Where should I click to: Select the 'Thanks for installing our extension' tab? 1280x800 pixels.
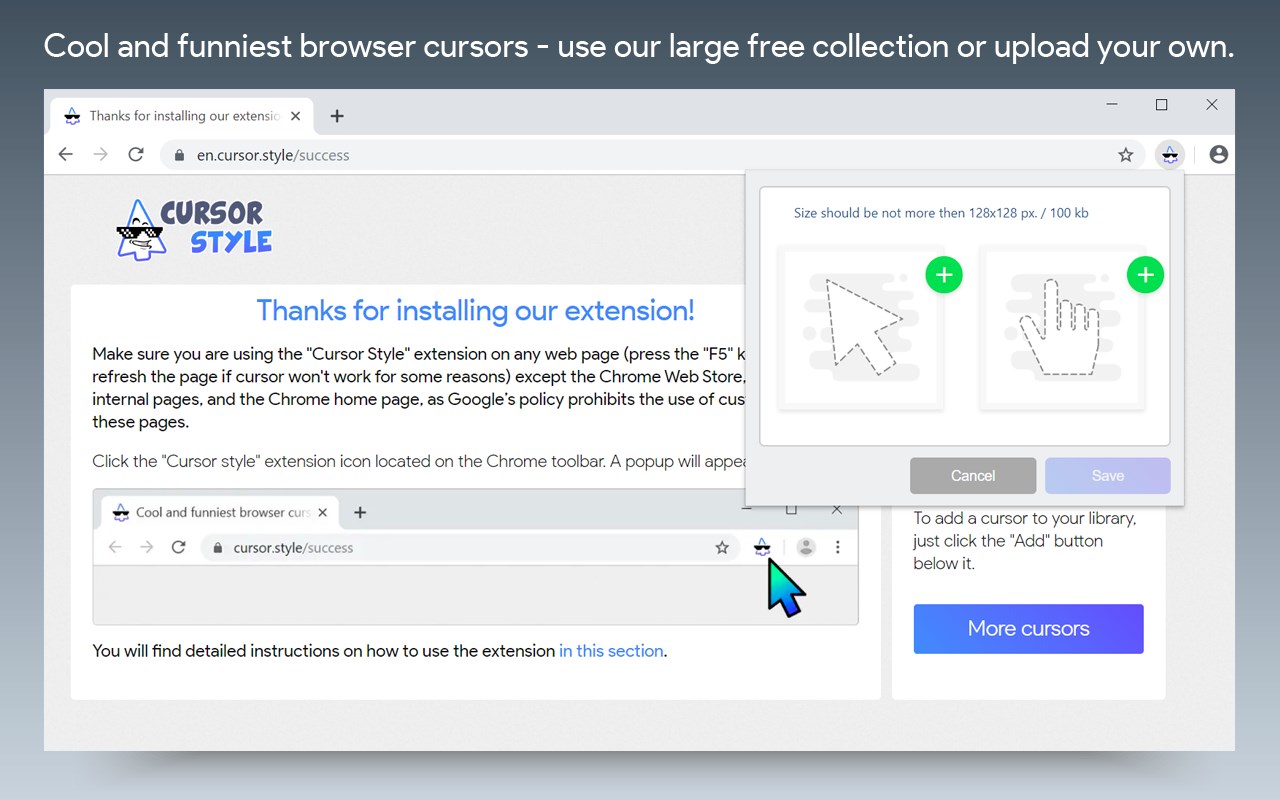click(x=182, y=116)
